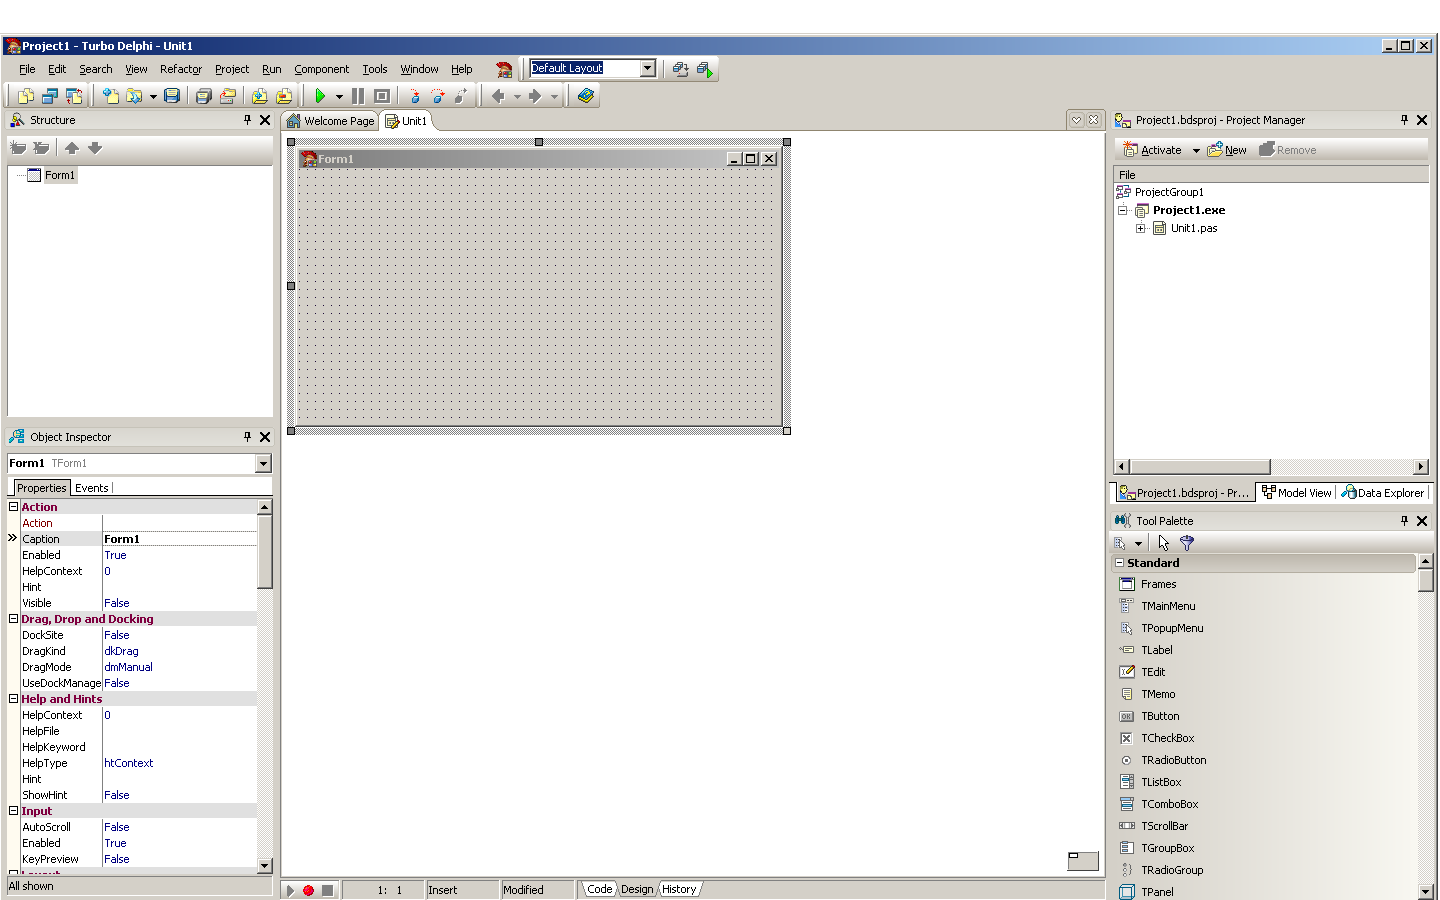Click the macro playback triangle in status bar
Viewport: 1440px width, 900px height.
click(x=290, y=890)
